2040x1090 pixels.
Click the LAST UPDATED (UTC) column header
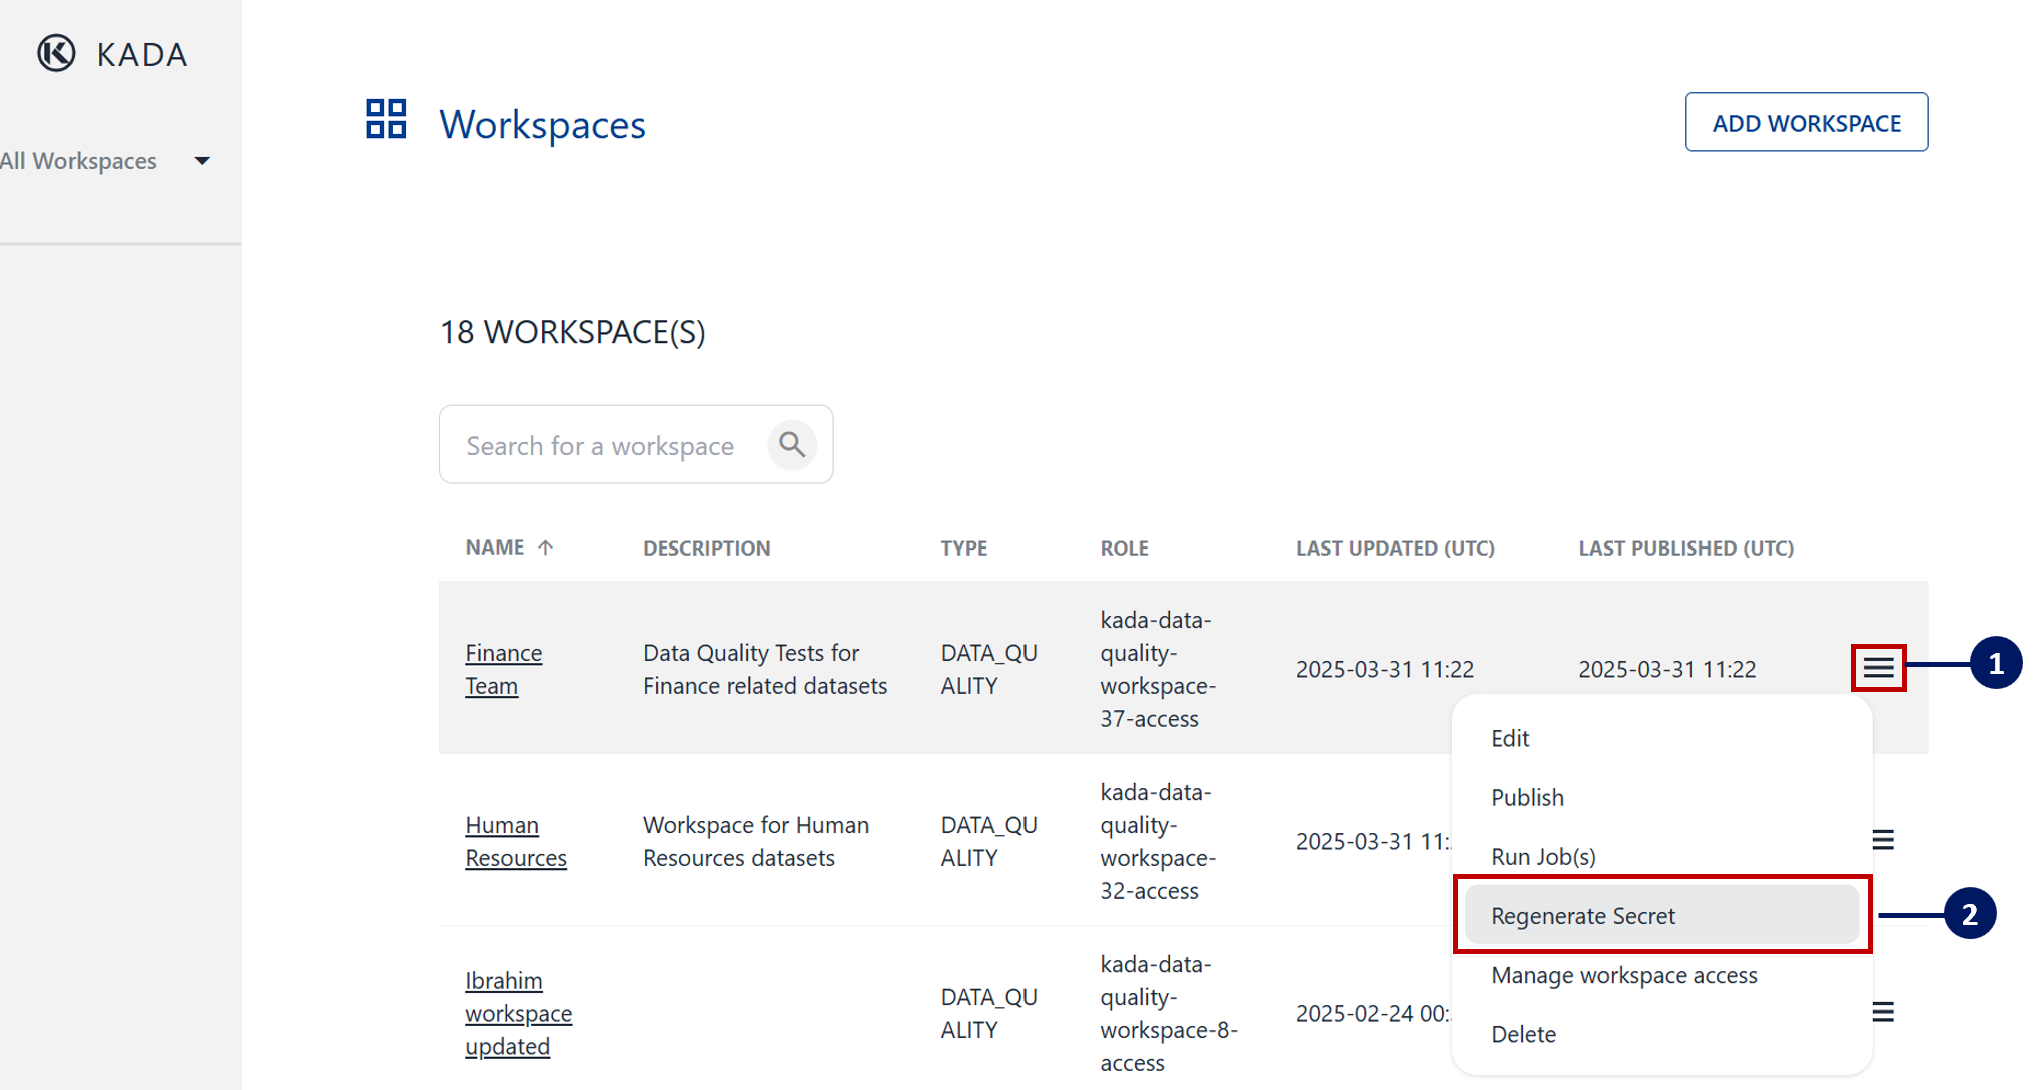click(x=1394, y=548)
